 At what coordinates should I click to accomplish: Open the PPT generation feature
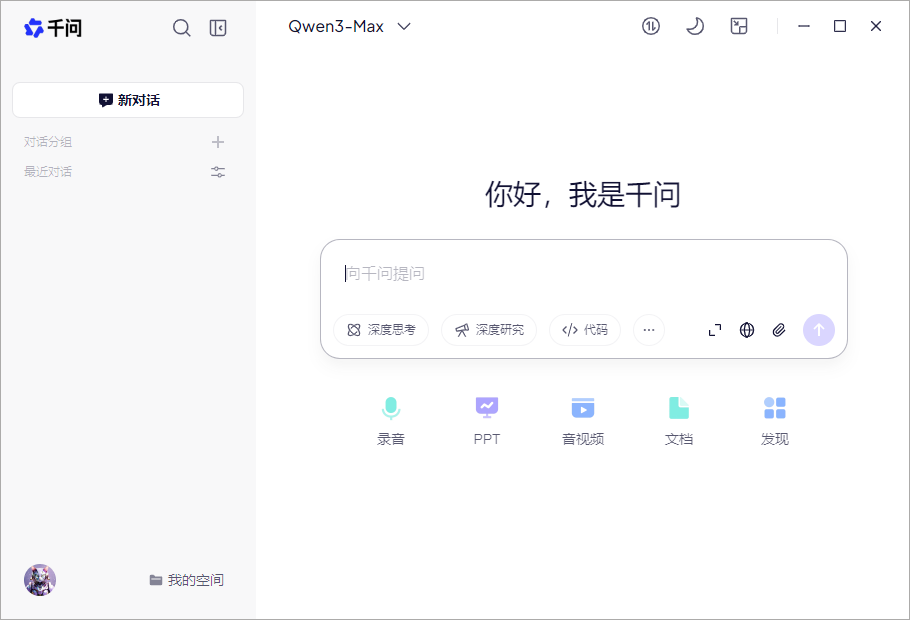pos(487,421)
